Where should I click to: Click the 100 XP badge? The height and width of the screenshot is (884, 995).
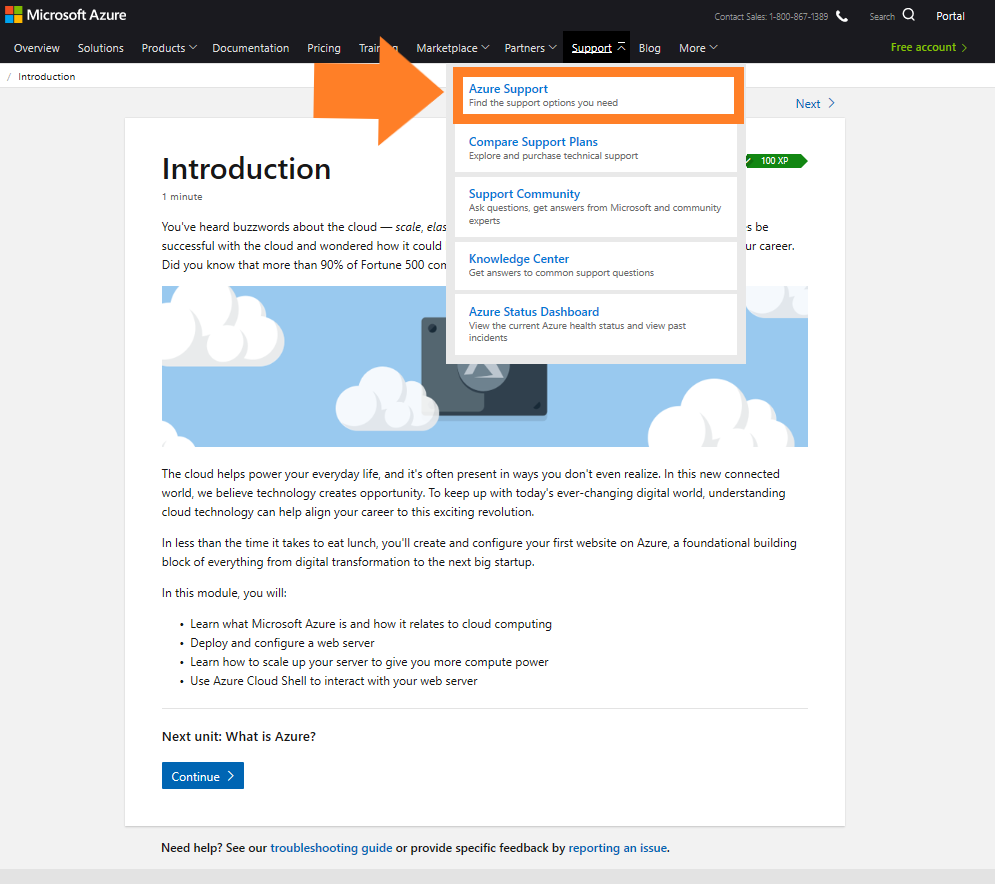click(x=775, y=161)
